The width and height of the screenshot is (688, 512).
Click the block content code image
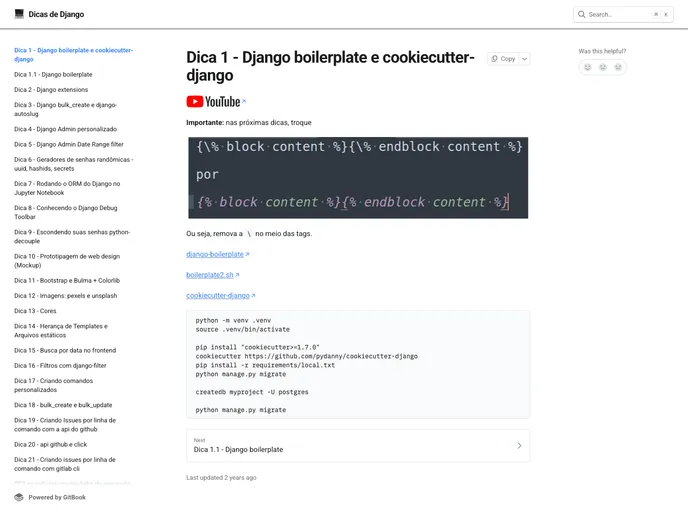click(x=358, y=178)
